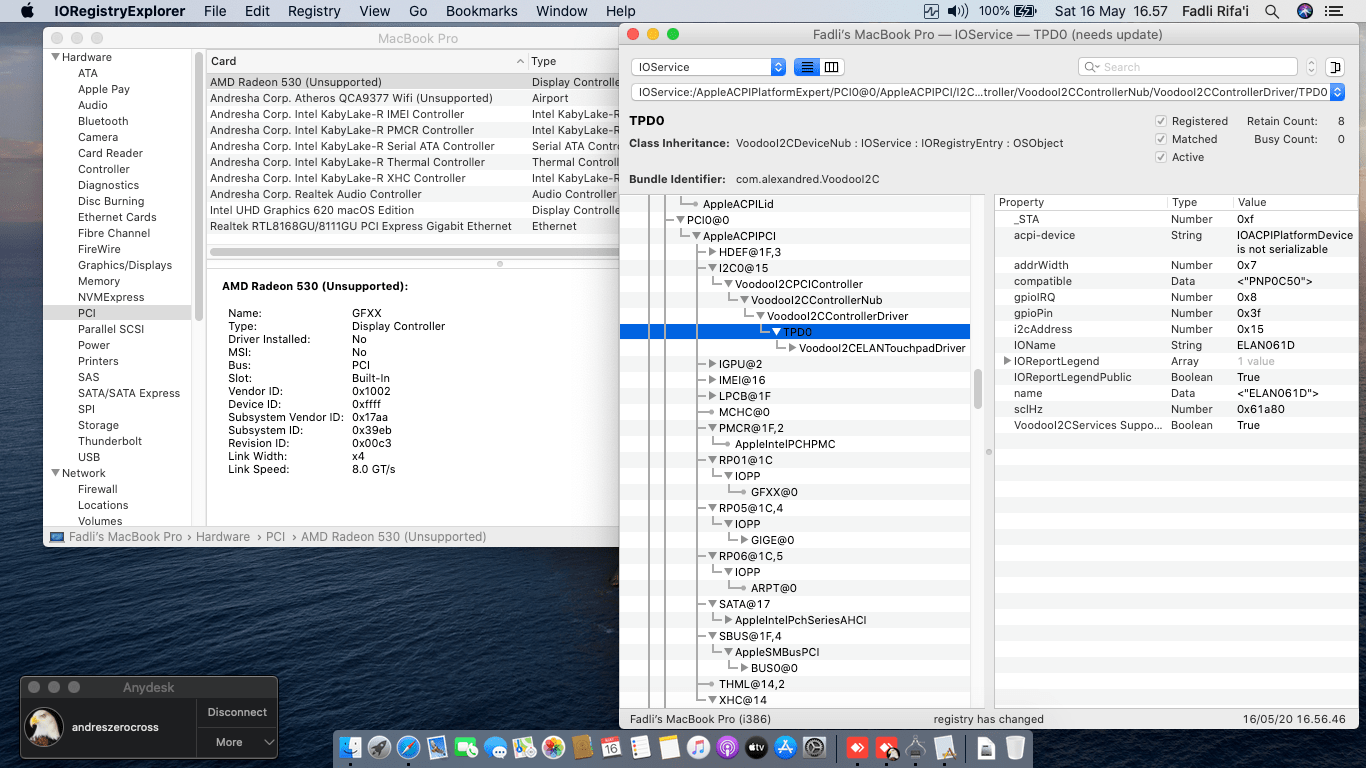Screen dimensions: 1366x768
Task: Open Reminders from the dock
Action: [640, 747]
